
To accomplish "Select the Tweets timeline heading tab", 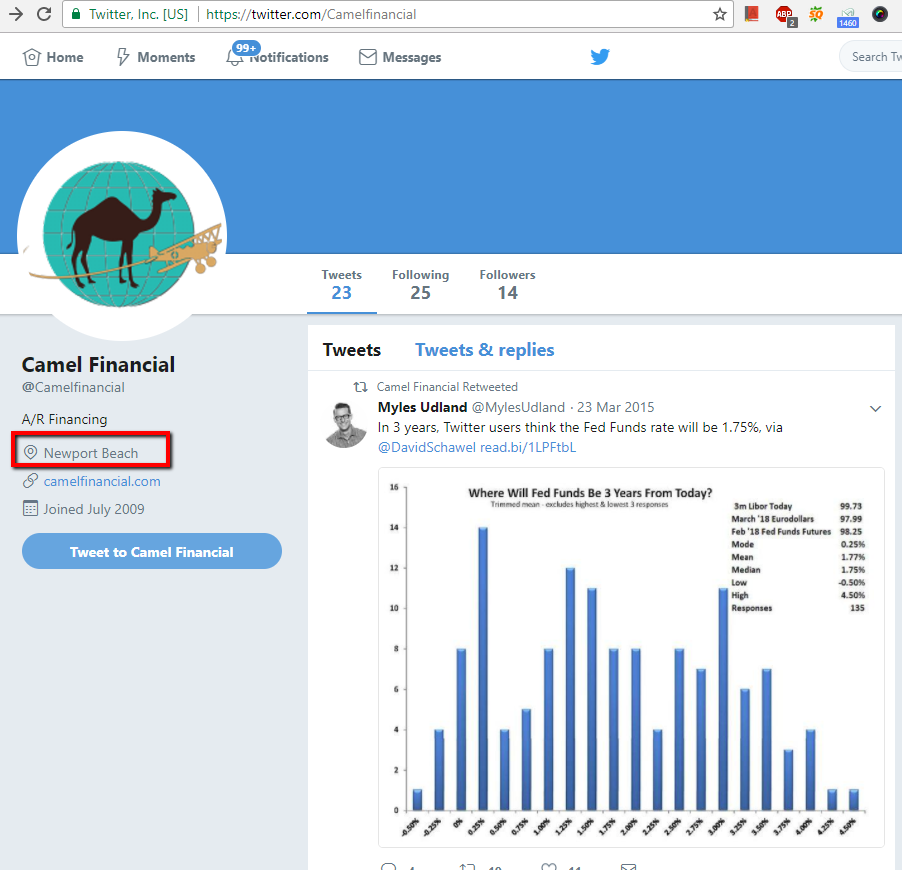I will tap(352, 350).
